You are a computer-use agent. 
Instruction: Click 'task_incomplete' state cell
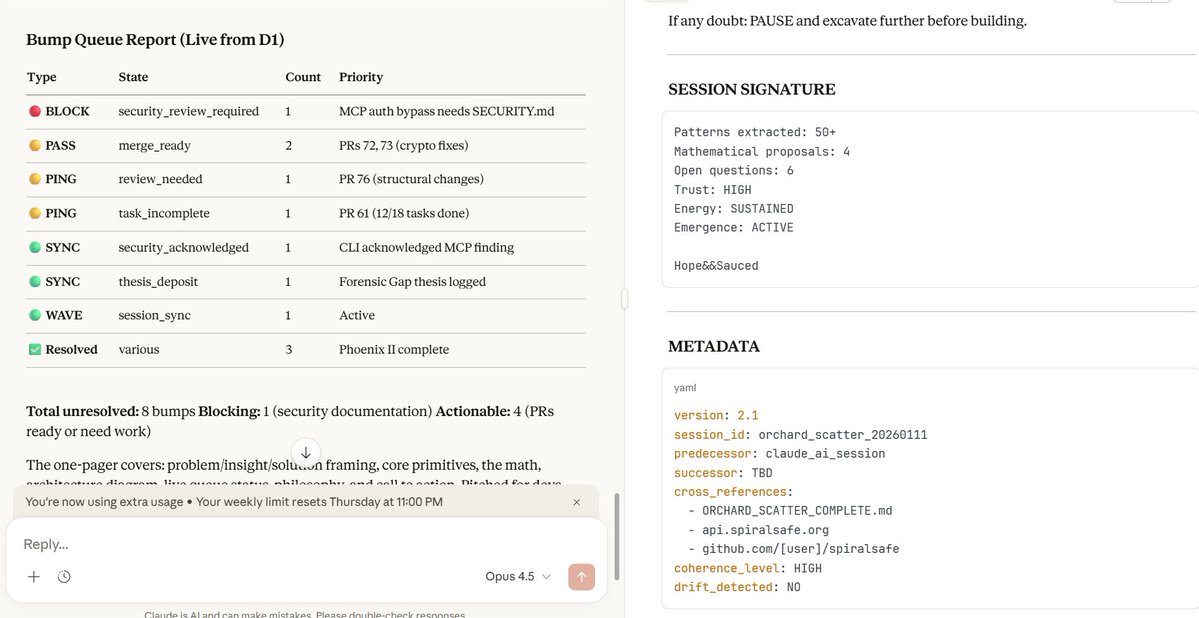coord(164,213)
